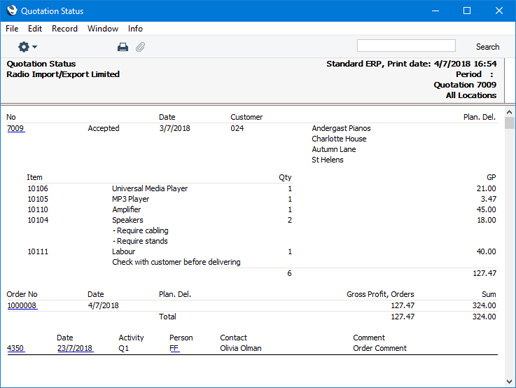Click item number 10105

pos(38,199)
